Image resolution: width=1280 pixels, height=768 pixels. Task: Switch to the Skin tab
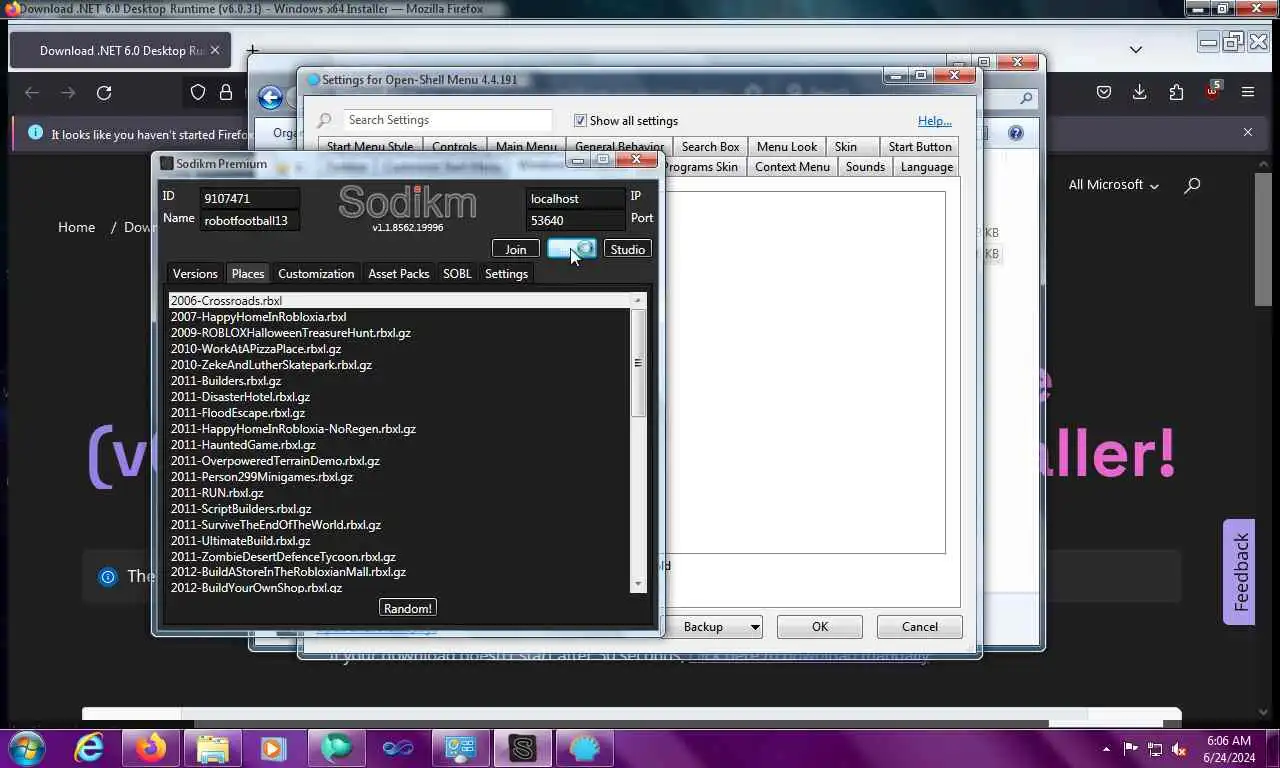click(846, 146)
